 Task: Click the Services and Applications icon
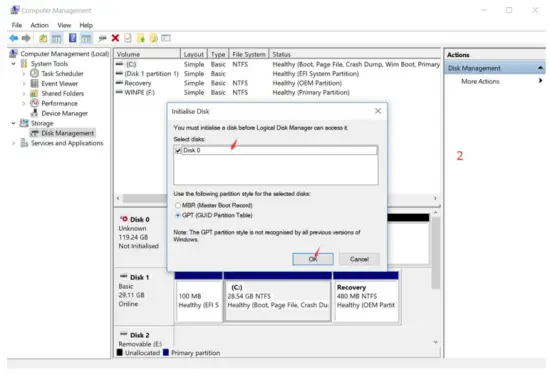click(24, 143)
